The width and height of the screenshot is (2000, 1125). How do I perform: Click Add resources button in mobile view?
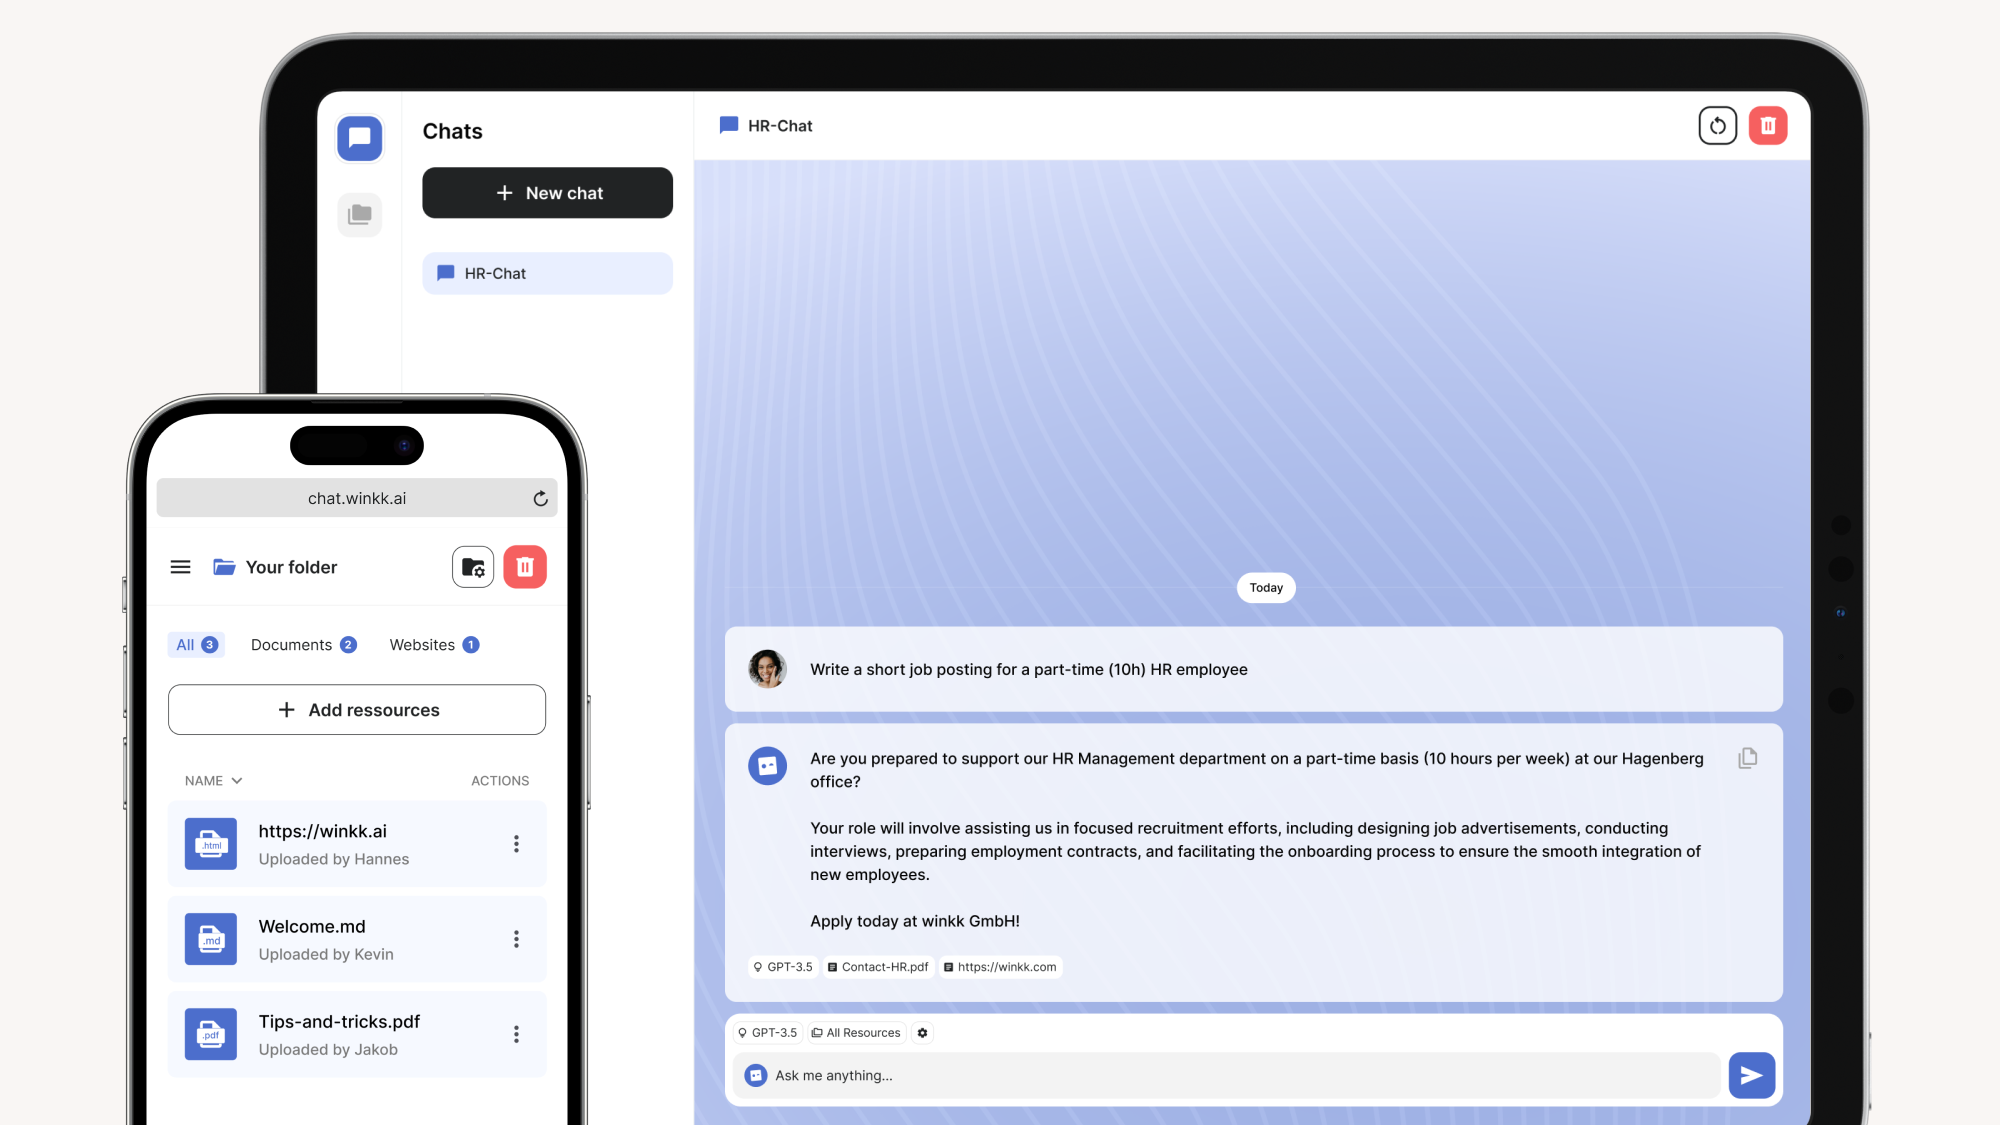coord(357,709)
